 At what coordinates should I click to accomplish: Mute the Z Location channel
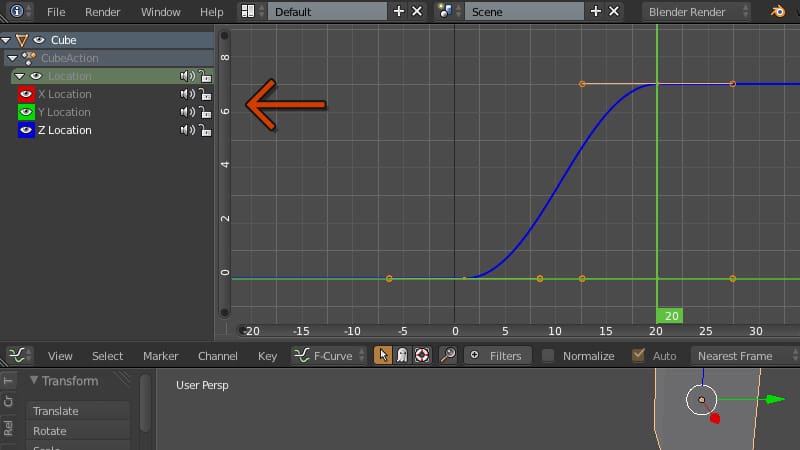pyautogui.click(x=187, y=130)
